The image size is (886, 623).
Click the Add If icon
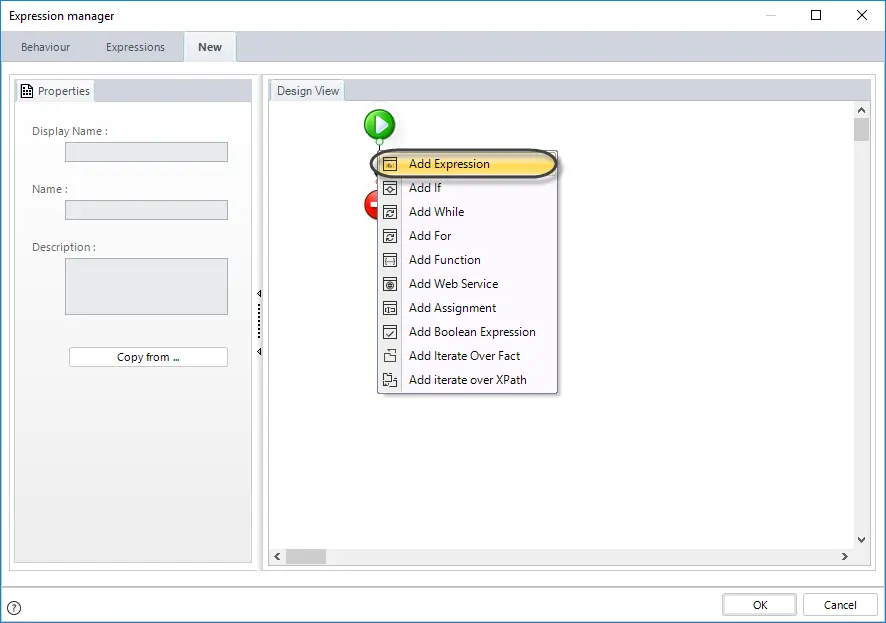pos(390,188)
